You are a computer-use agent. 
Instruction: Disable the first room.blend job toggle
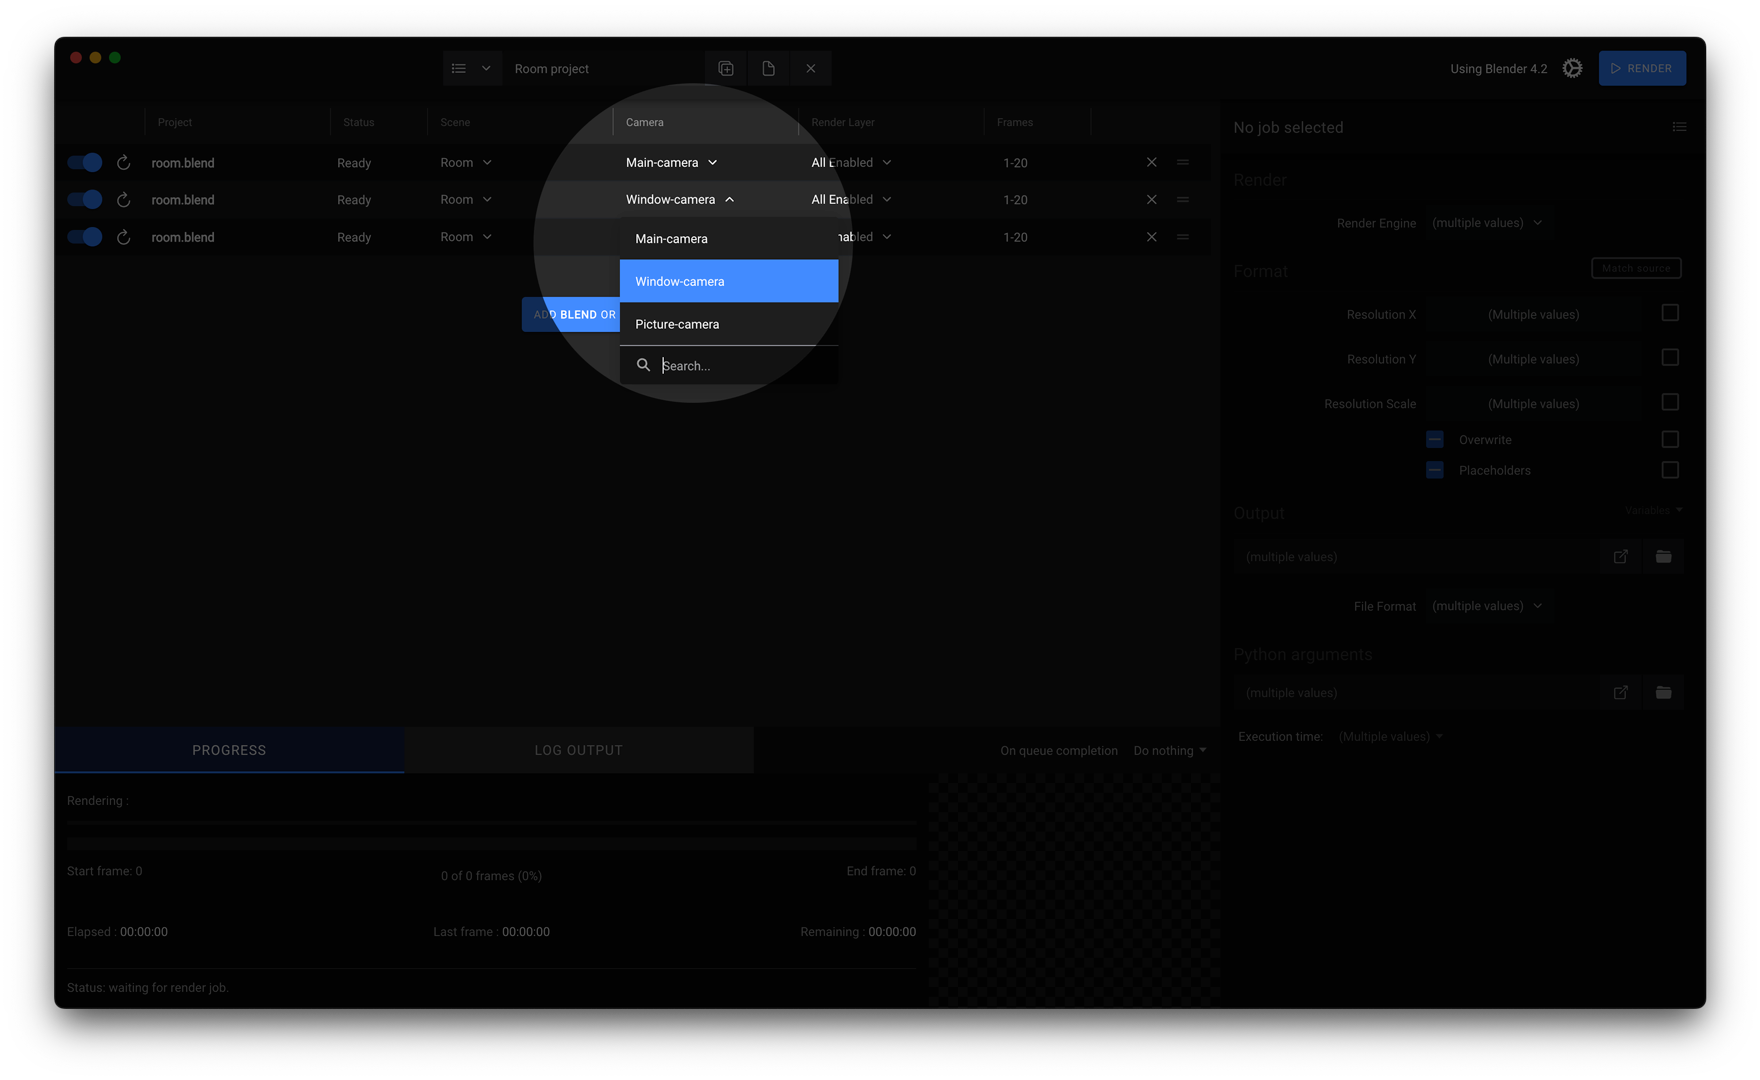[85, 162]
